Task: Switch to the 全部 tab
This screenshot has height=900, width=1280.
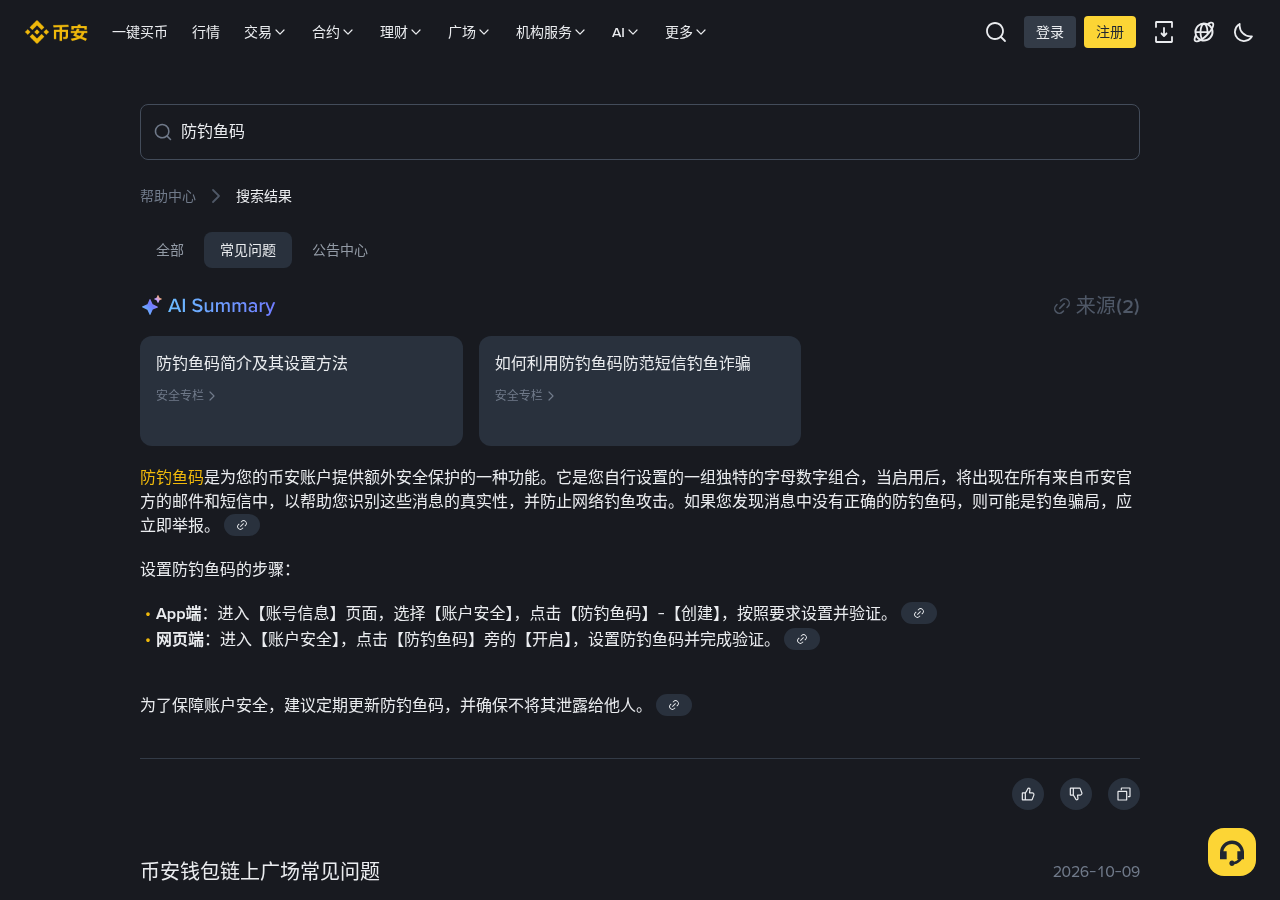Action: pyautogui.click(x=170, y=250)
